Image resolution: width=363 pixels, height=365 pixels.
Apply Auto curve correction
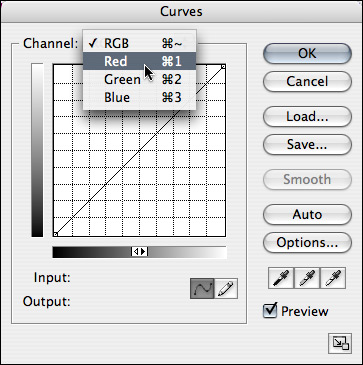pyautogui.click(x=307, y=214)
